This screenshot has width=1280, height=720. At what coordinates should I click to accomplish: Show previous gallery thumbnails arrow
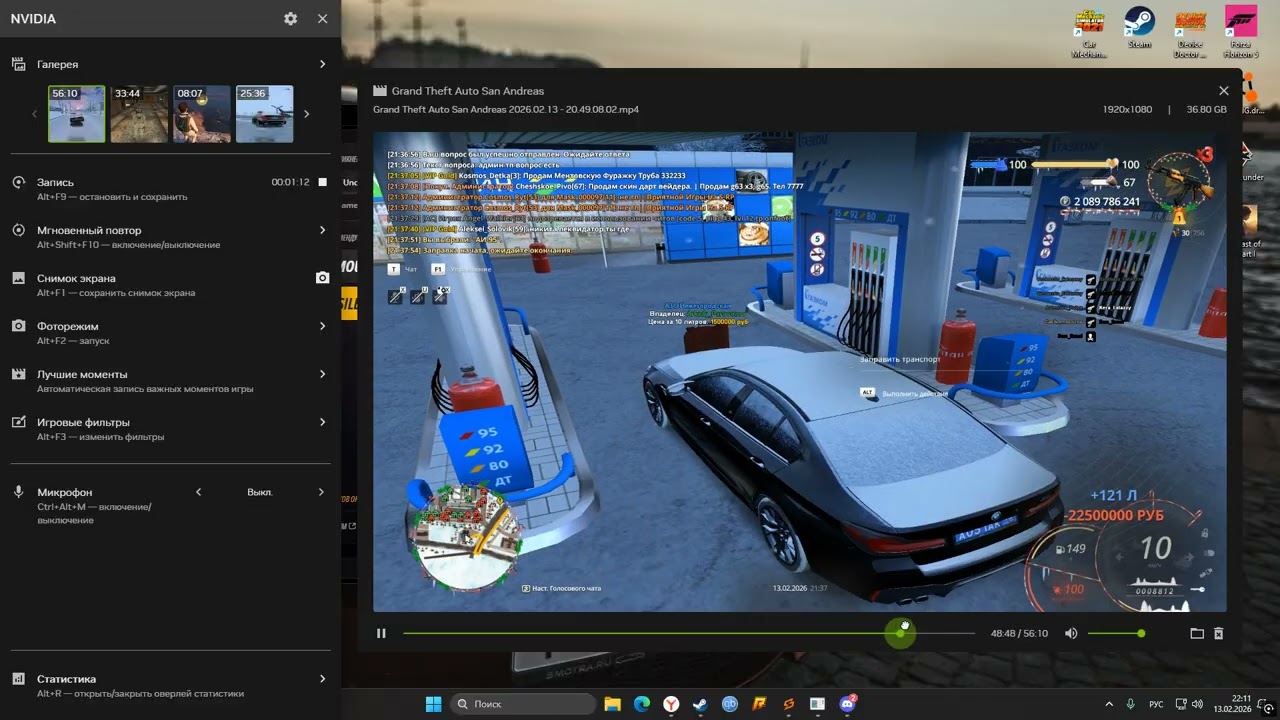click(x=34, y=114)
